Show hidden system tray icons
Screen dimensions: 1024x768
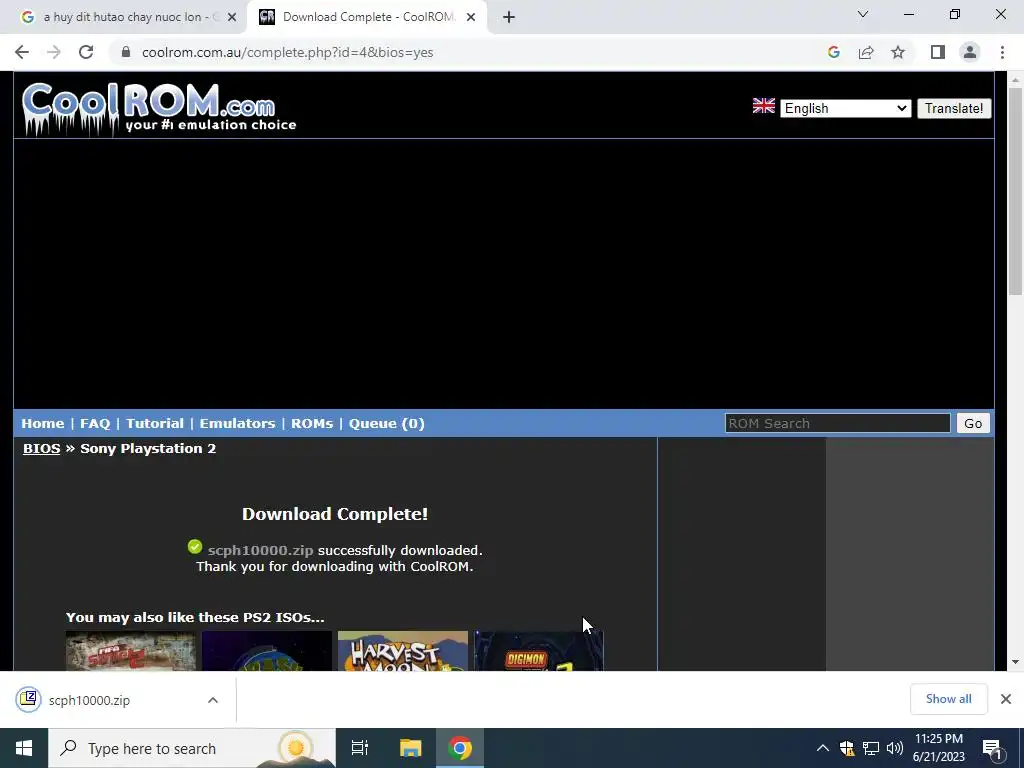(x=823, y=748)
